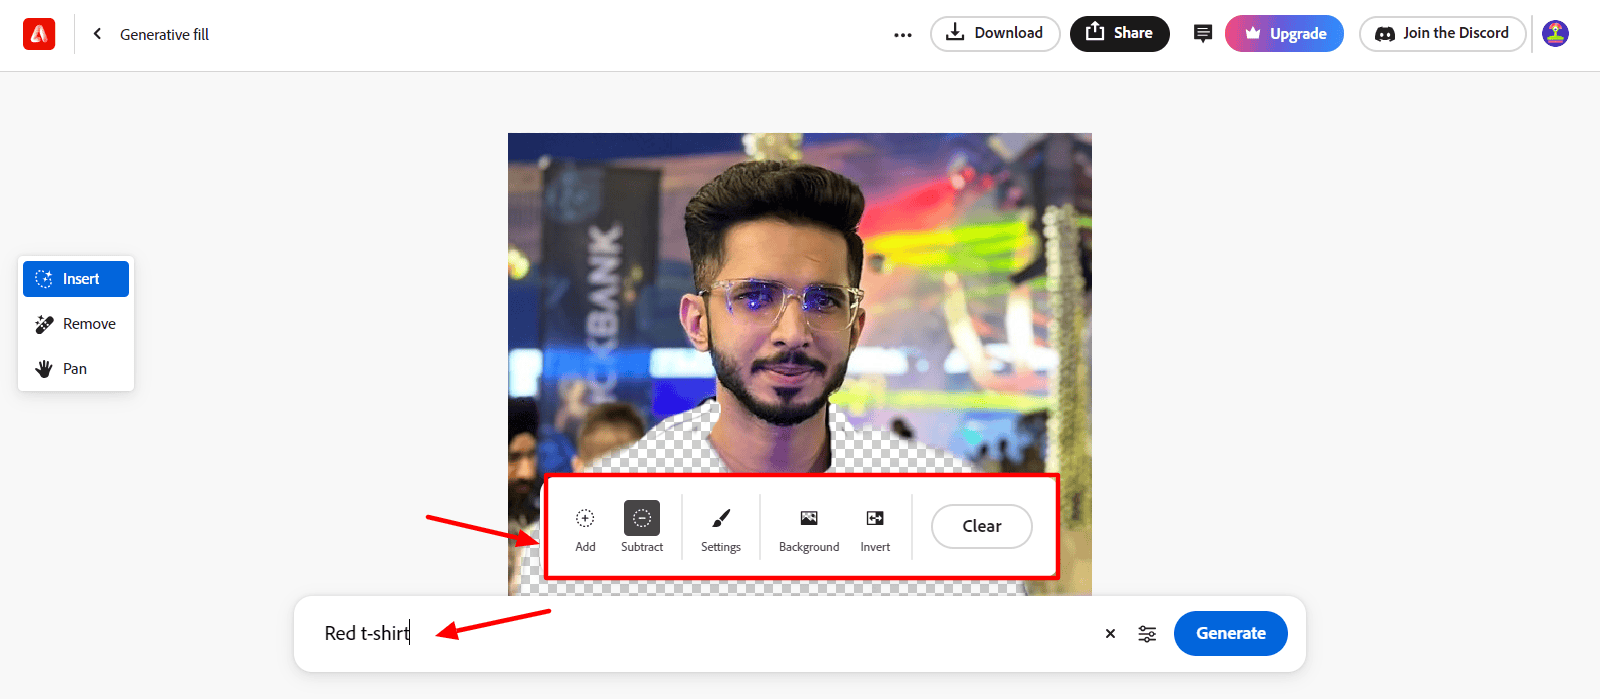Choose the Add selection brush mode

[585, 527]
